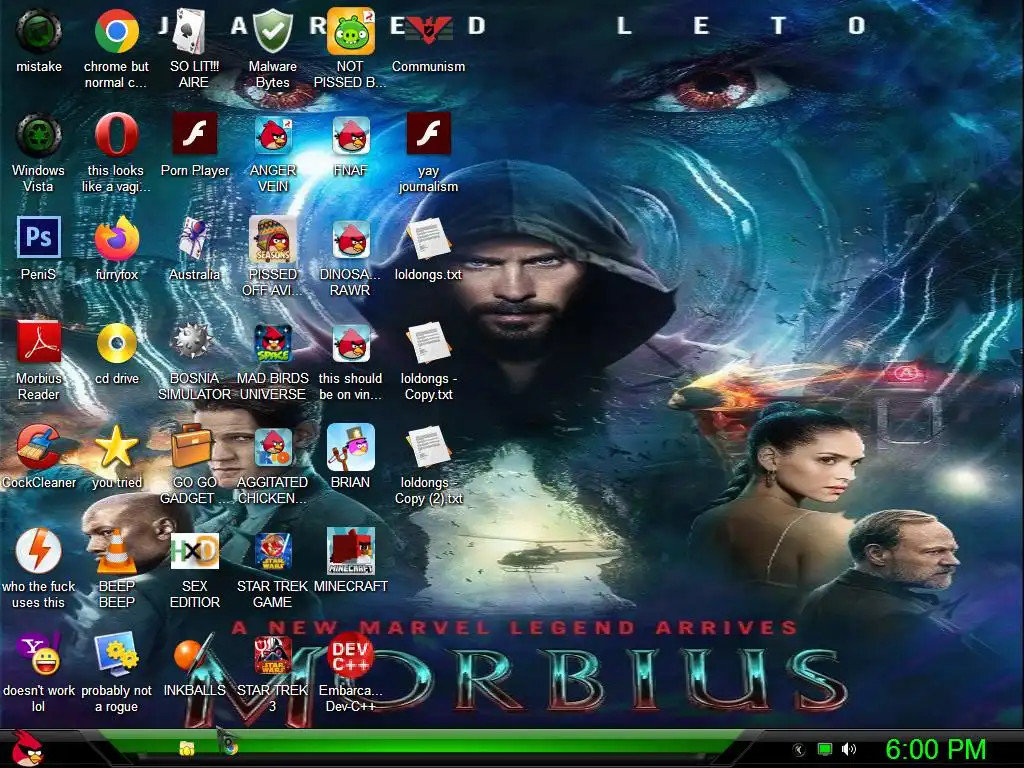
Task: Open the 'SEX EDITIOR' HxD icon
Action: 194,551
